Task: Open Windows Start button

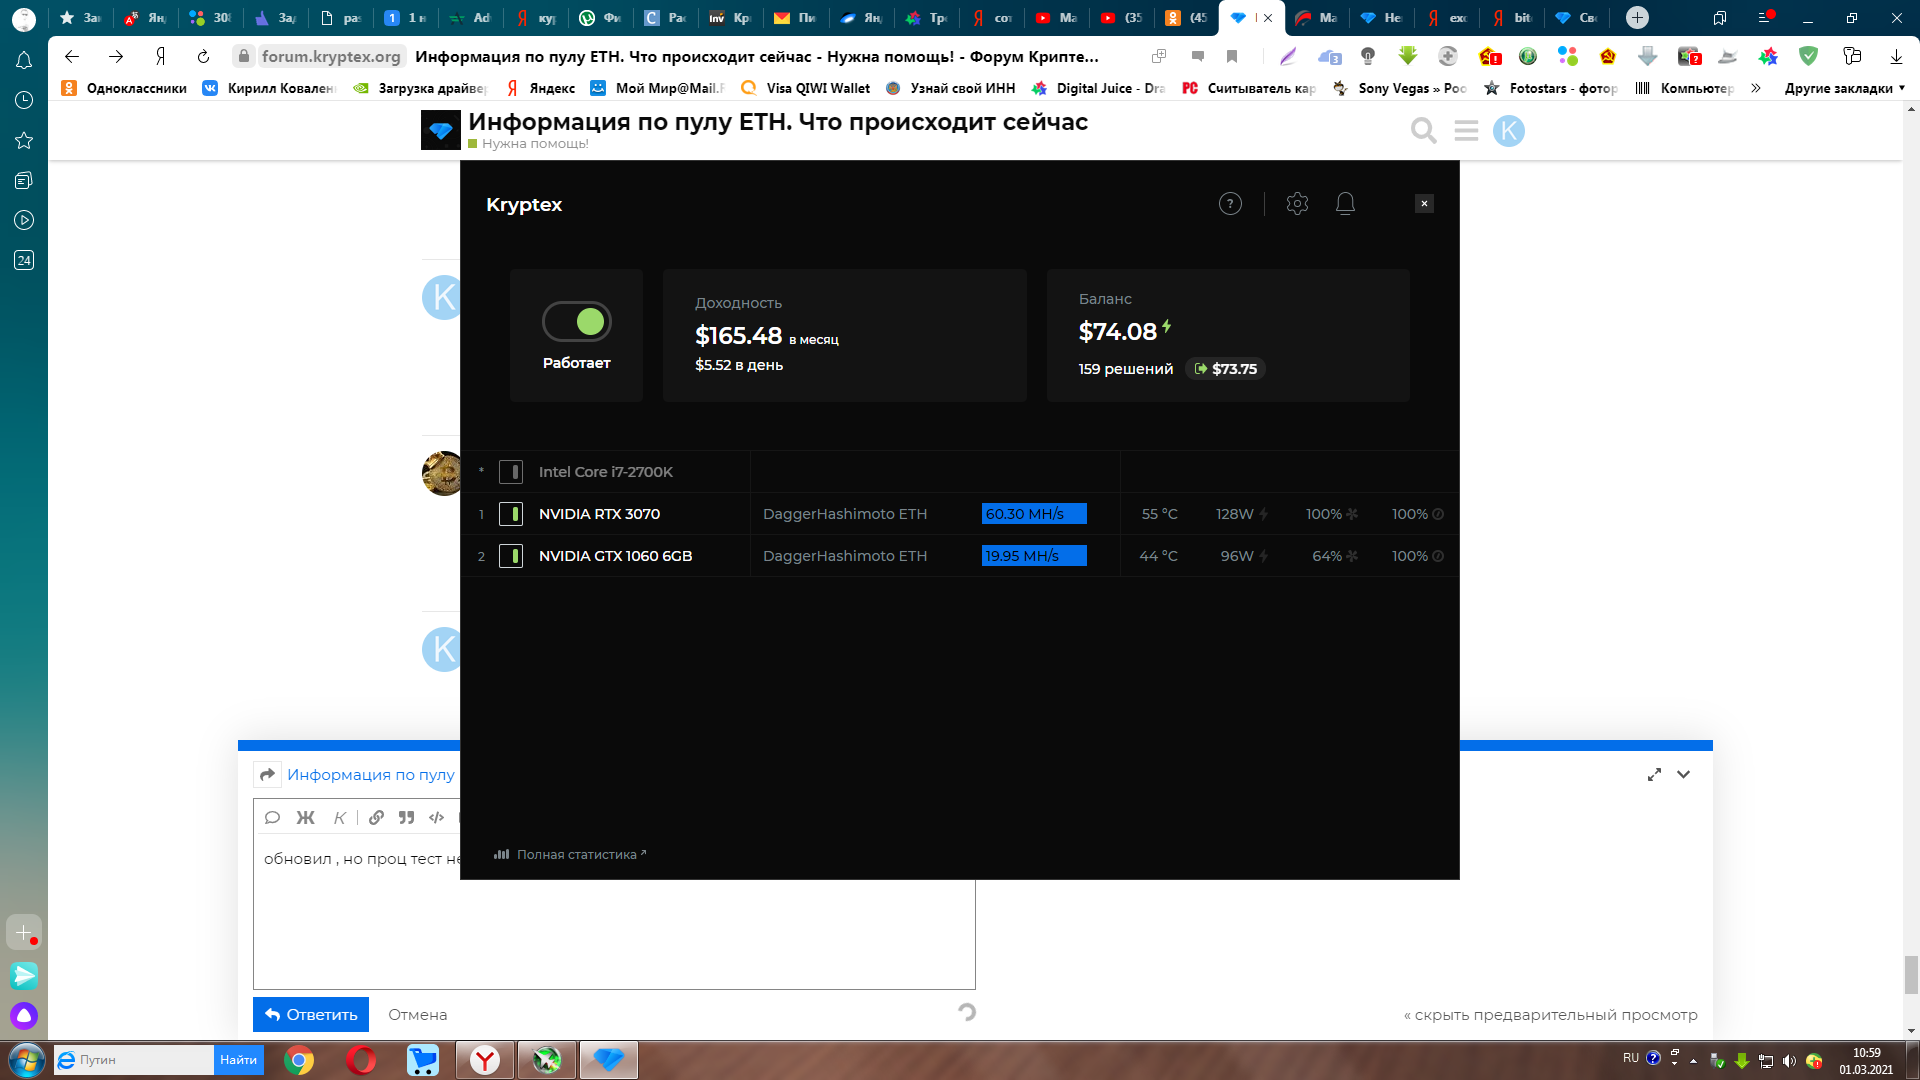Action: point(27,1060)
